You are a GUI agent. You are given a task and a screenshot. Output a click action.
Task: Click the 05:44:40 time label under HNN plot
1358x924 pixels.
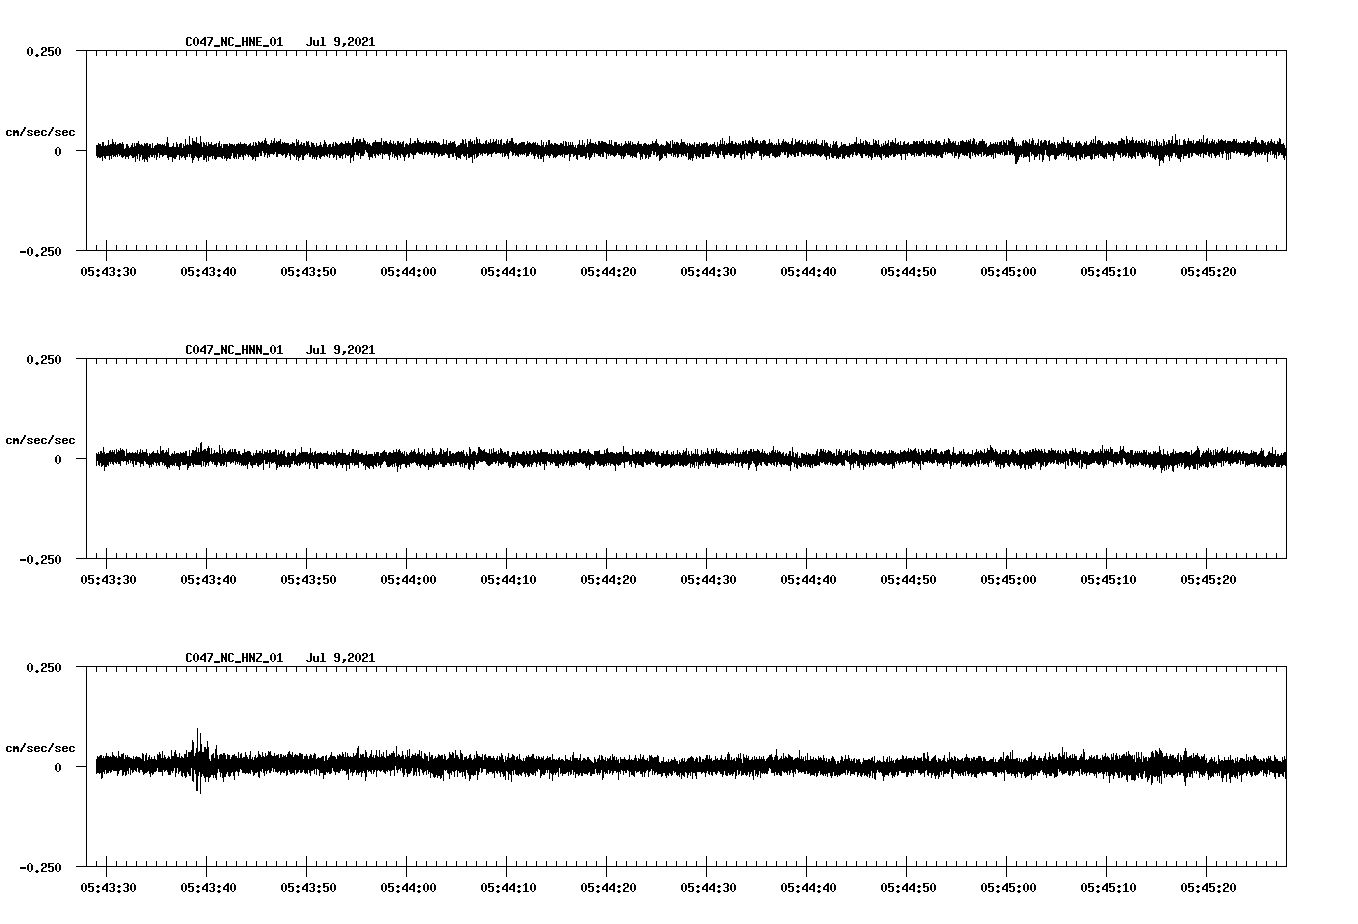808,580
